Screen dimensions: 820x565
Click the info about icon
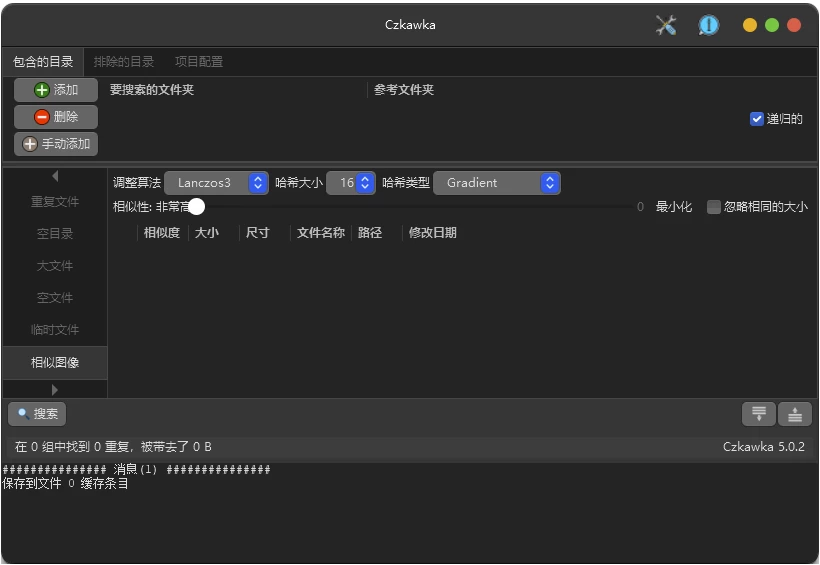coord(708,25)
